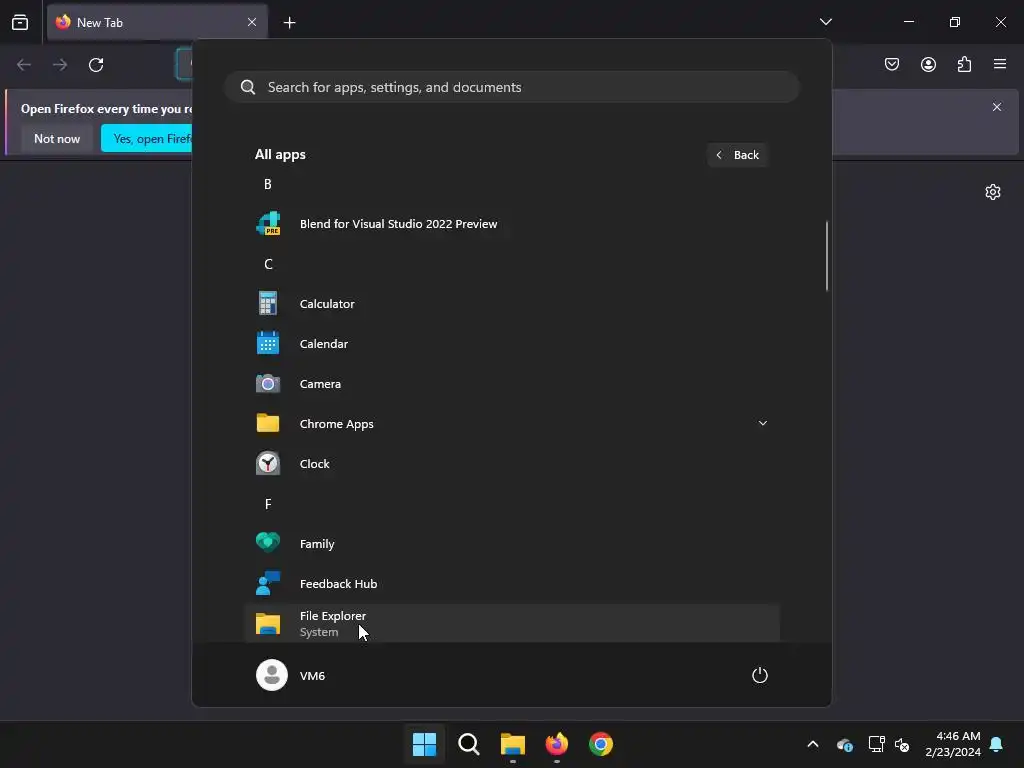Open the Firefox account icon
This screenshot has height=768, width=1024.
point(928,64)
